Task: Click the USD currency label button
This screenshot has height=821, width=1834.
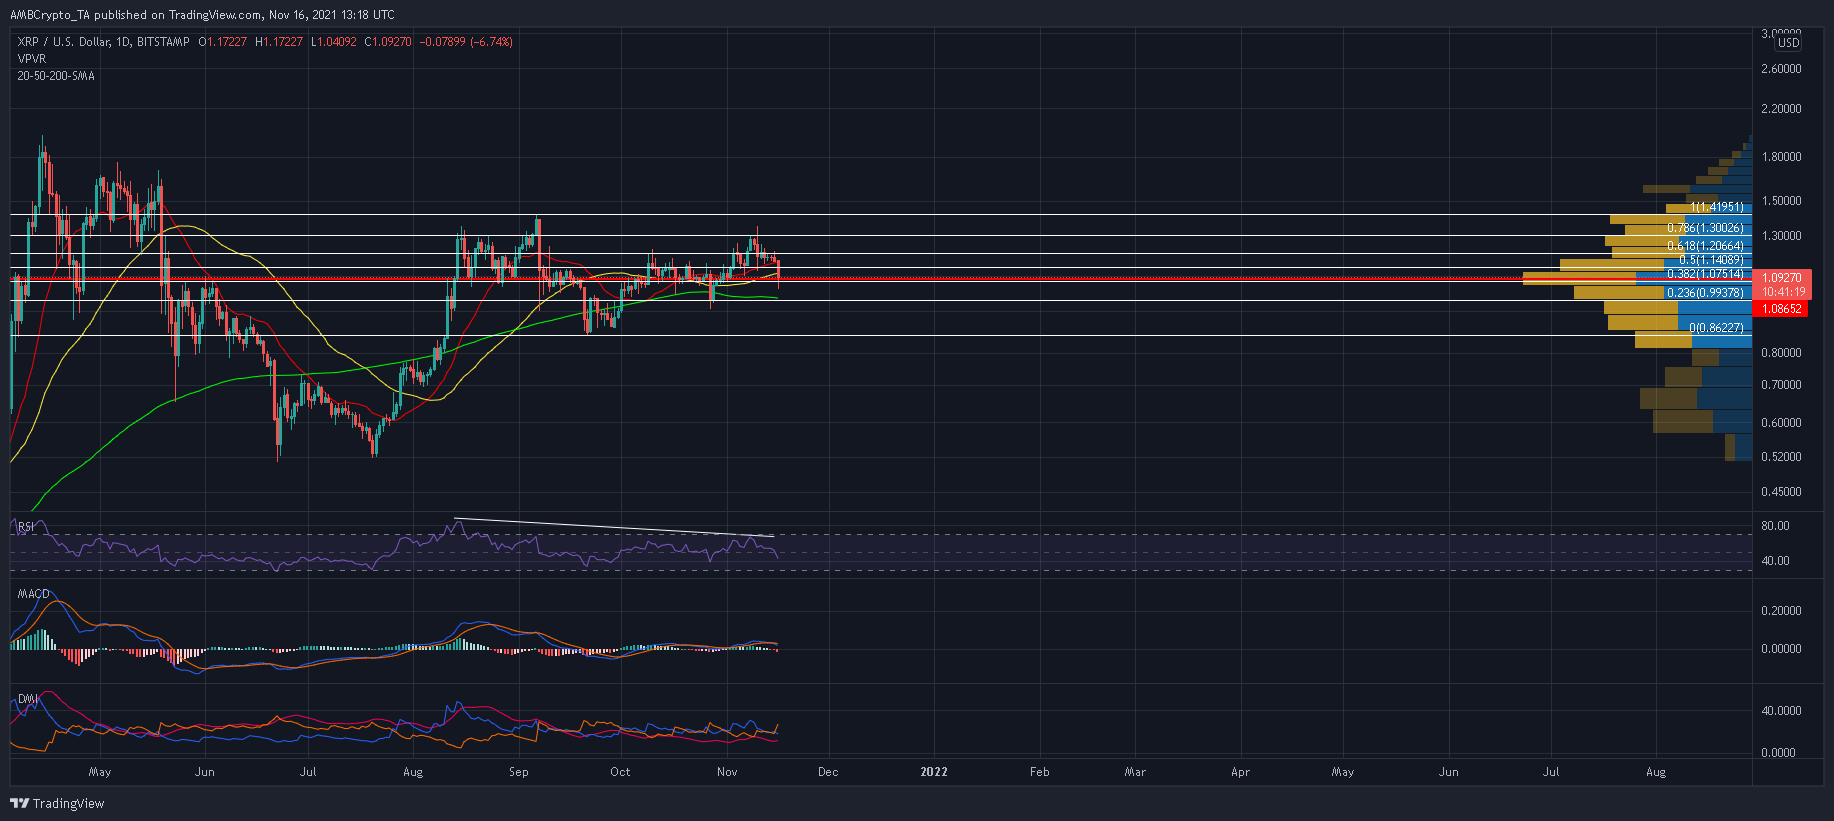Action: coord(1788,43)
